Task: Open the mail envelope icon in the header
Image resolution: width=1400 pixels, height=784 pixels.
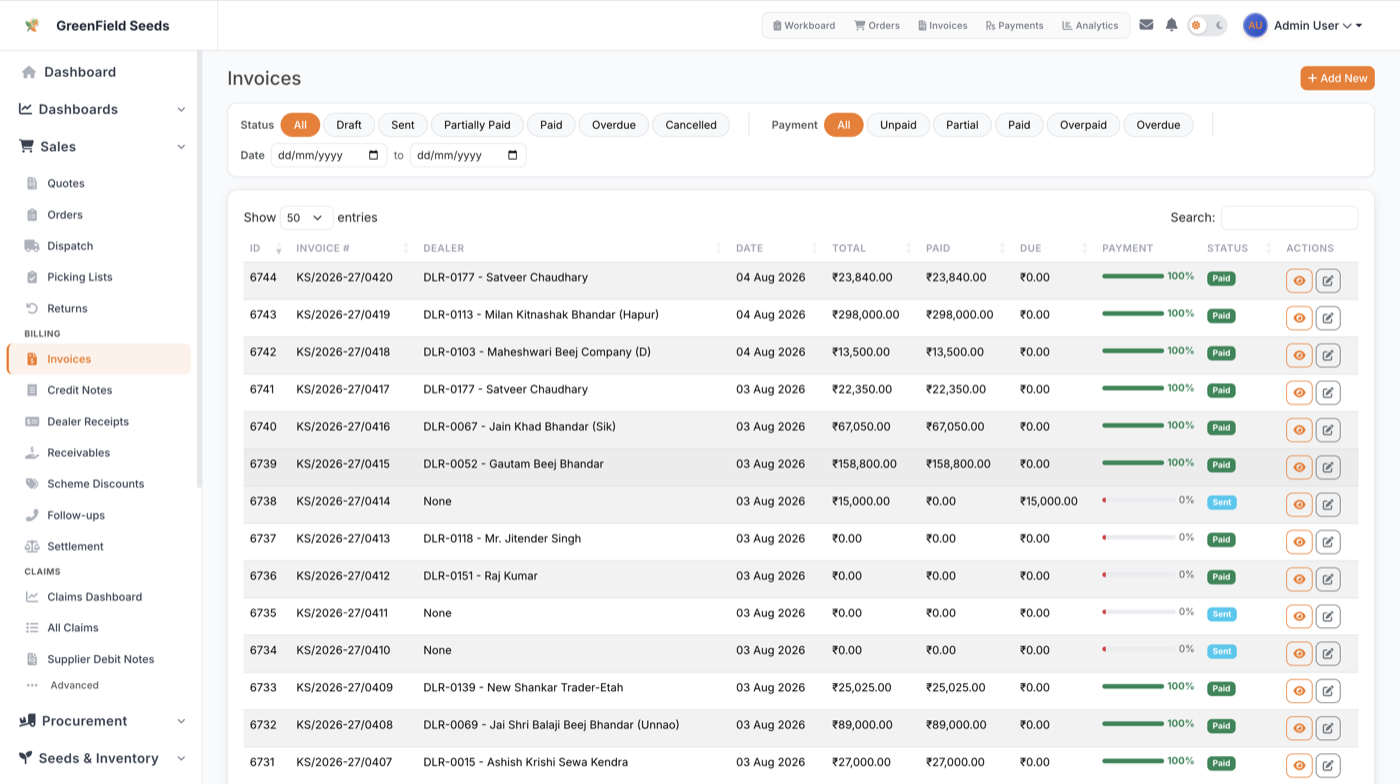Action: [1146, 25]
